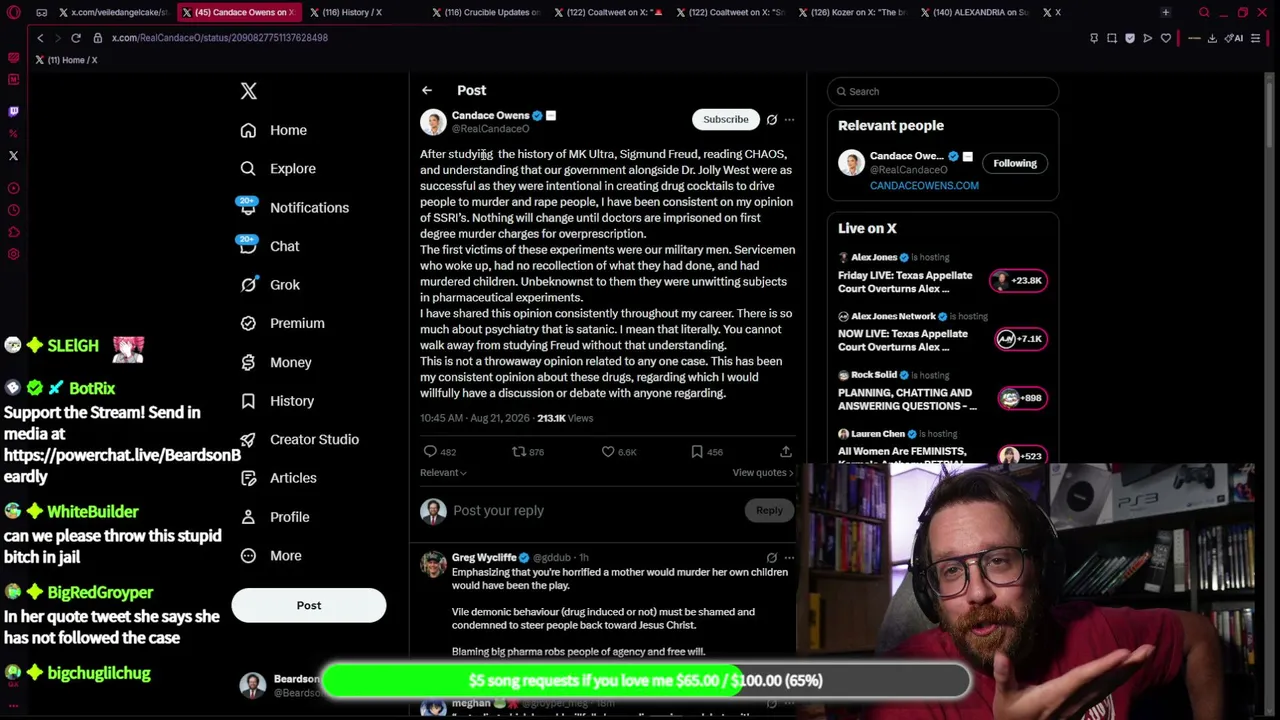
Task: Toggle the Following button for Candace Owens
Action: 1015,163
